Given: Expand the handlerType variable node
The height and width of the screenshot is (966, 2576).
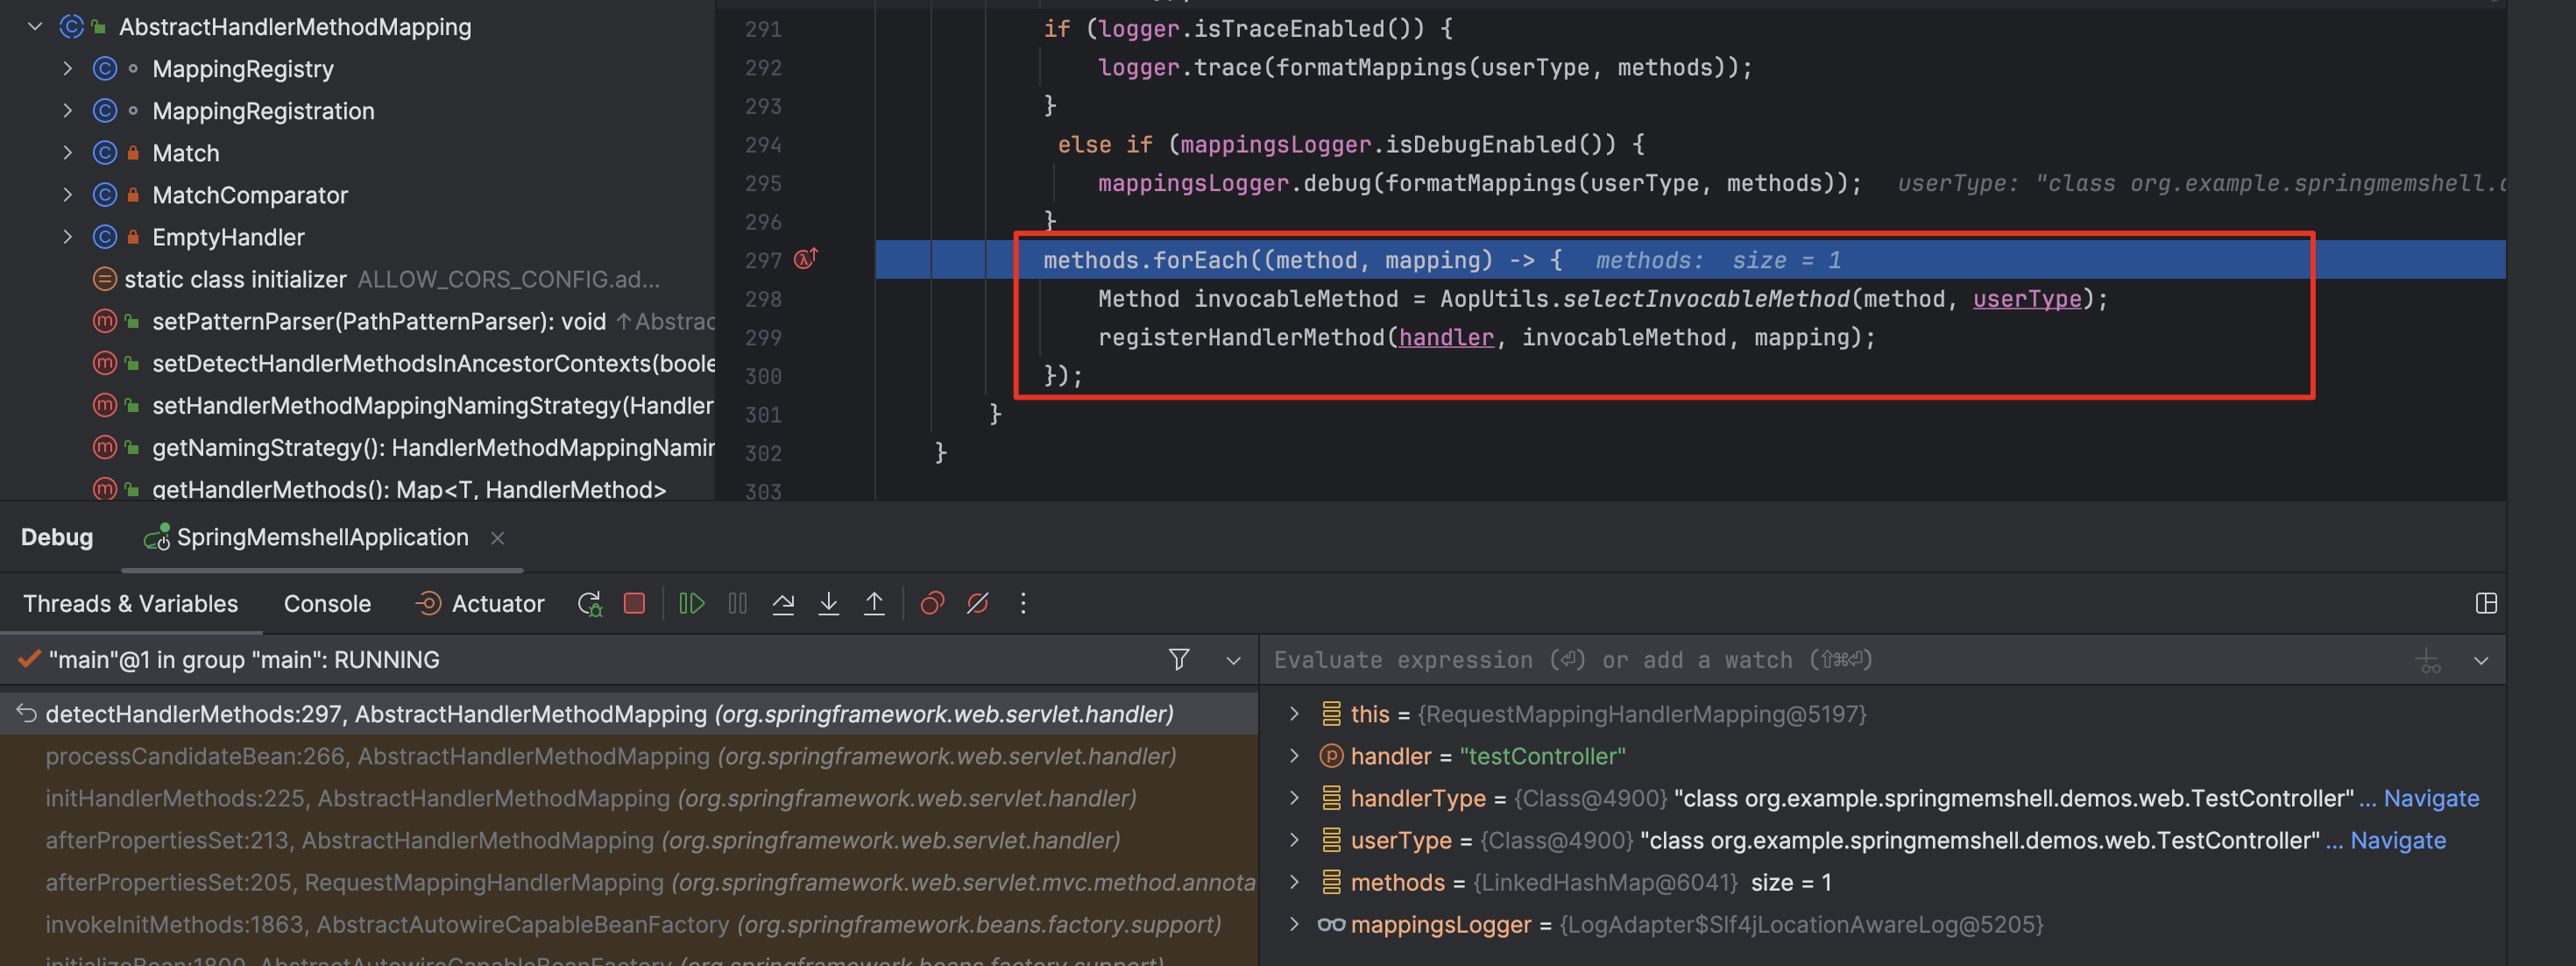Looking at the screenshot, I should (x=1294, y=798).
